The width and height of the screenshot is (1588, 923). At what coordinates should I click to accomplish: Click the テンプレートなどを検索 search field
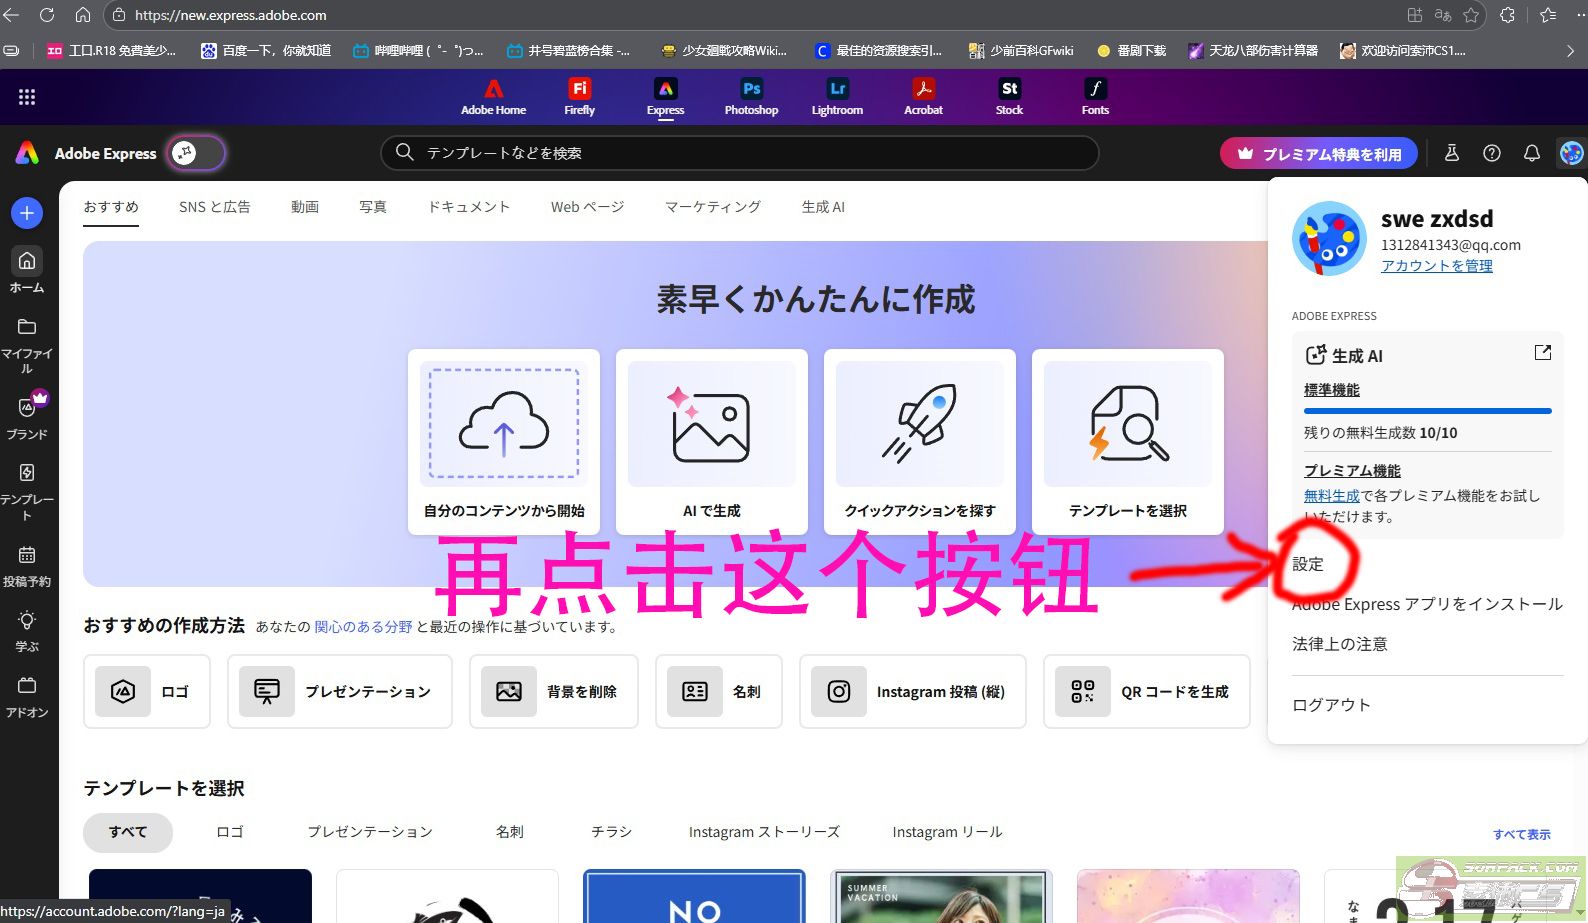click(x=740, y=153)
